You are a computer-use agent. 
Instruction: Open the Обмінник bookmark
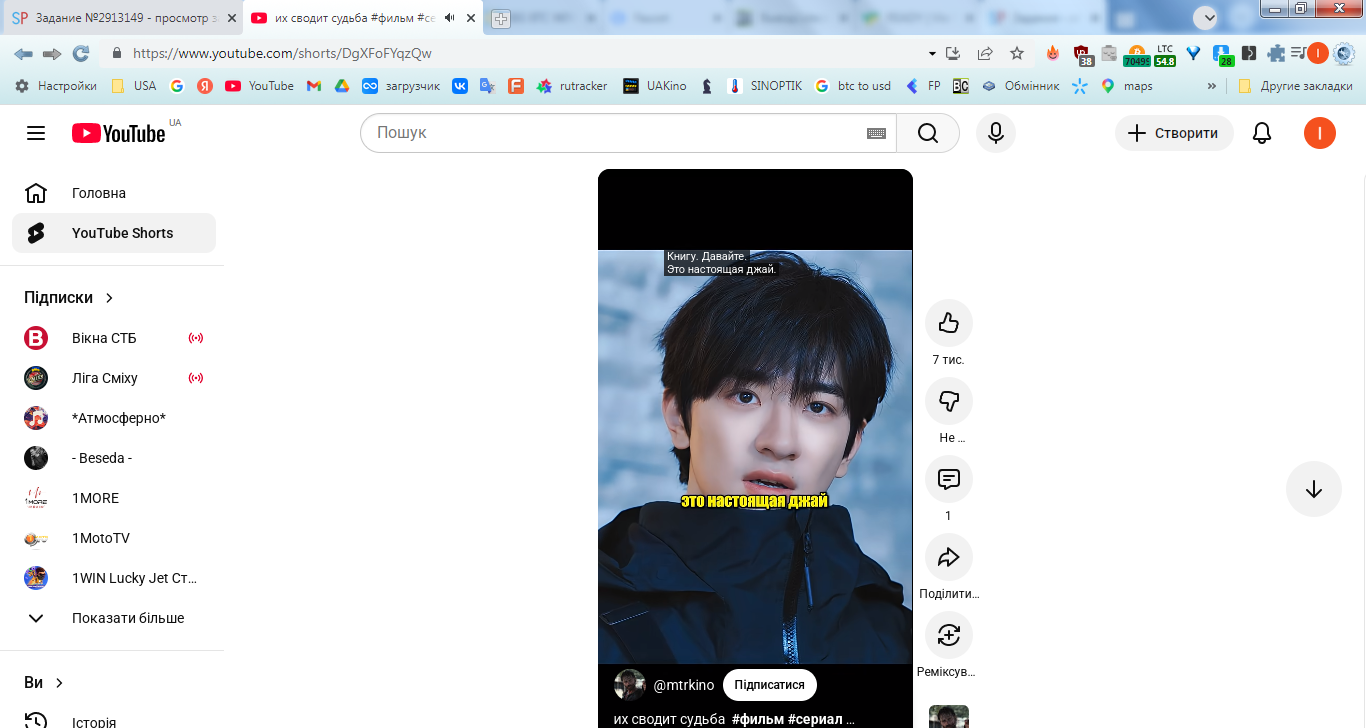[x=1020, y=86]
